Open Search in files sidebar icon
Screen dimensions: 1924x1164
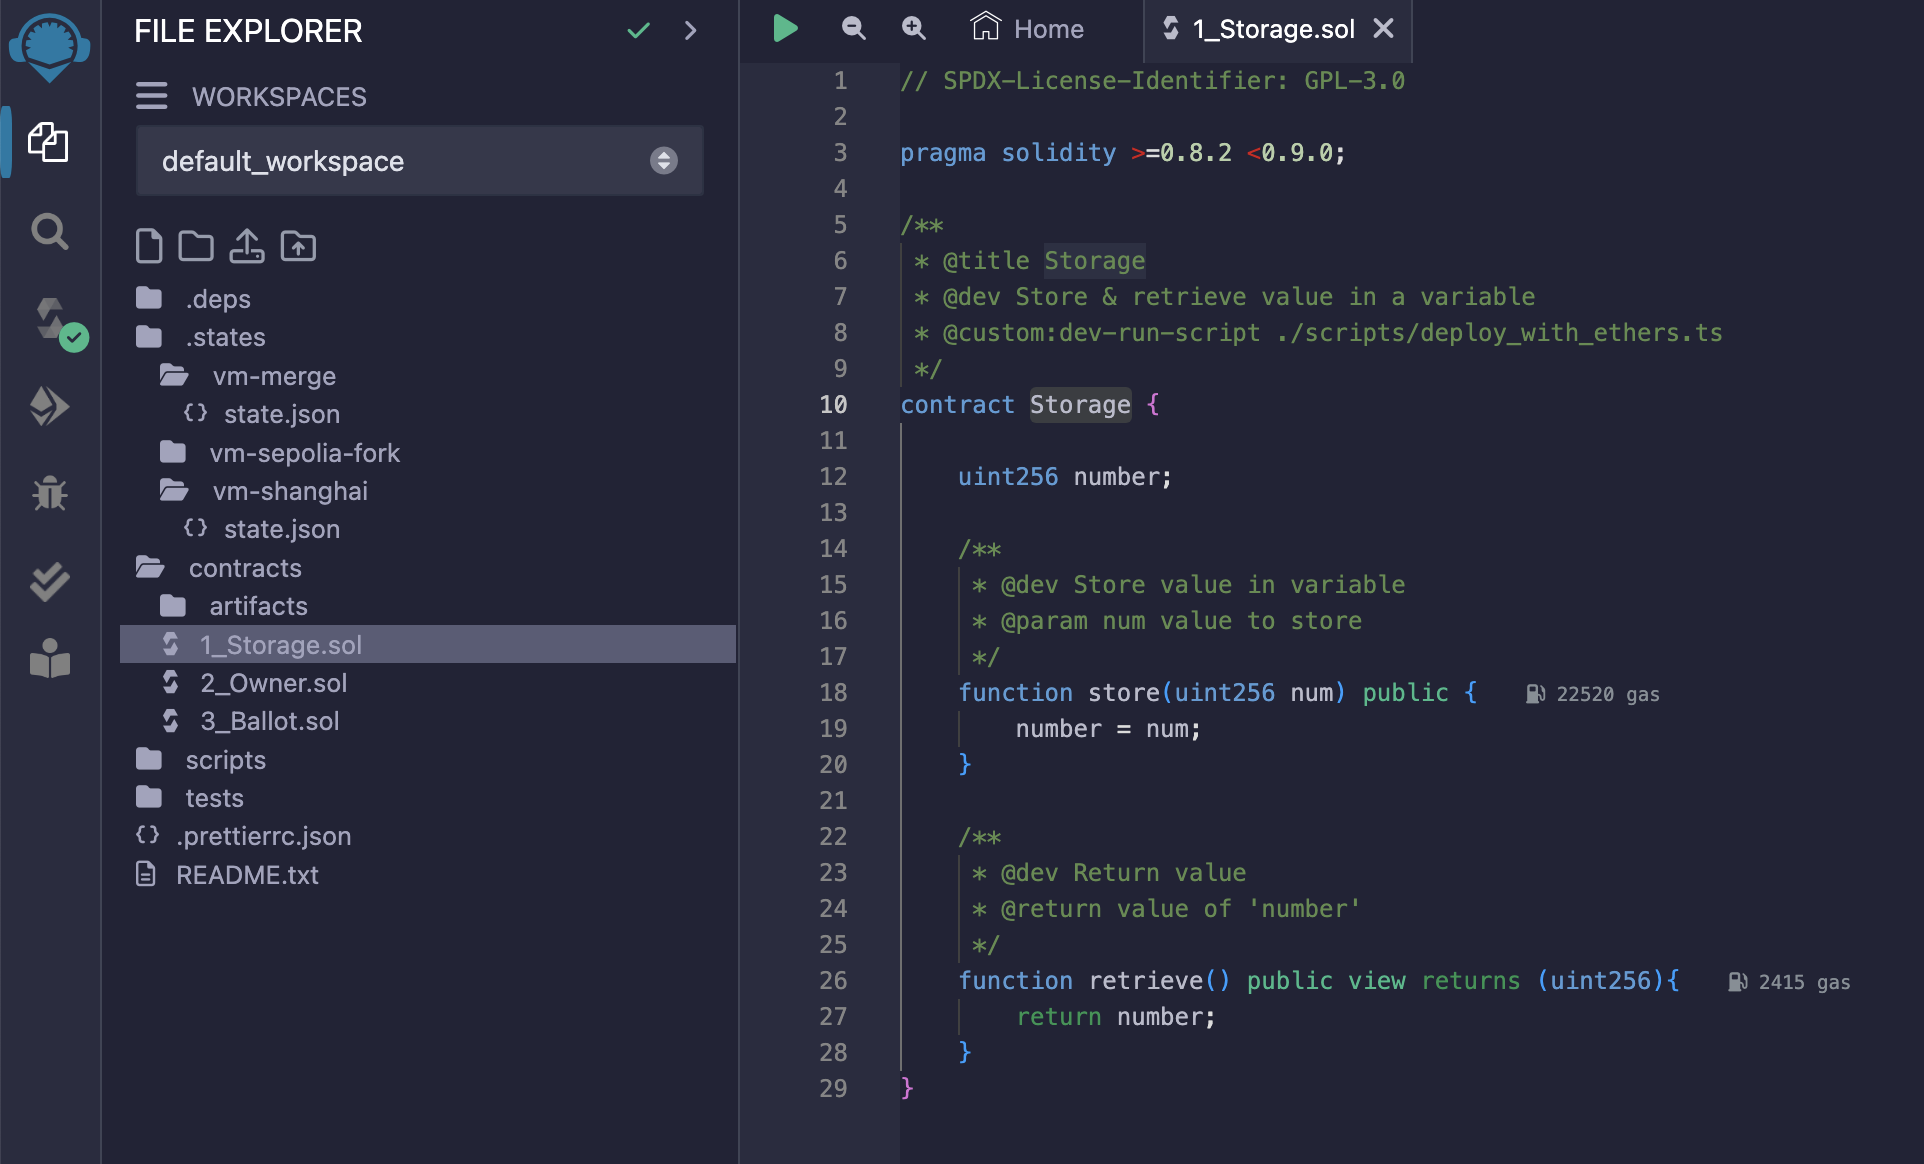(50, 232)
